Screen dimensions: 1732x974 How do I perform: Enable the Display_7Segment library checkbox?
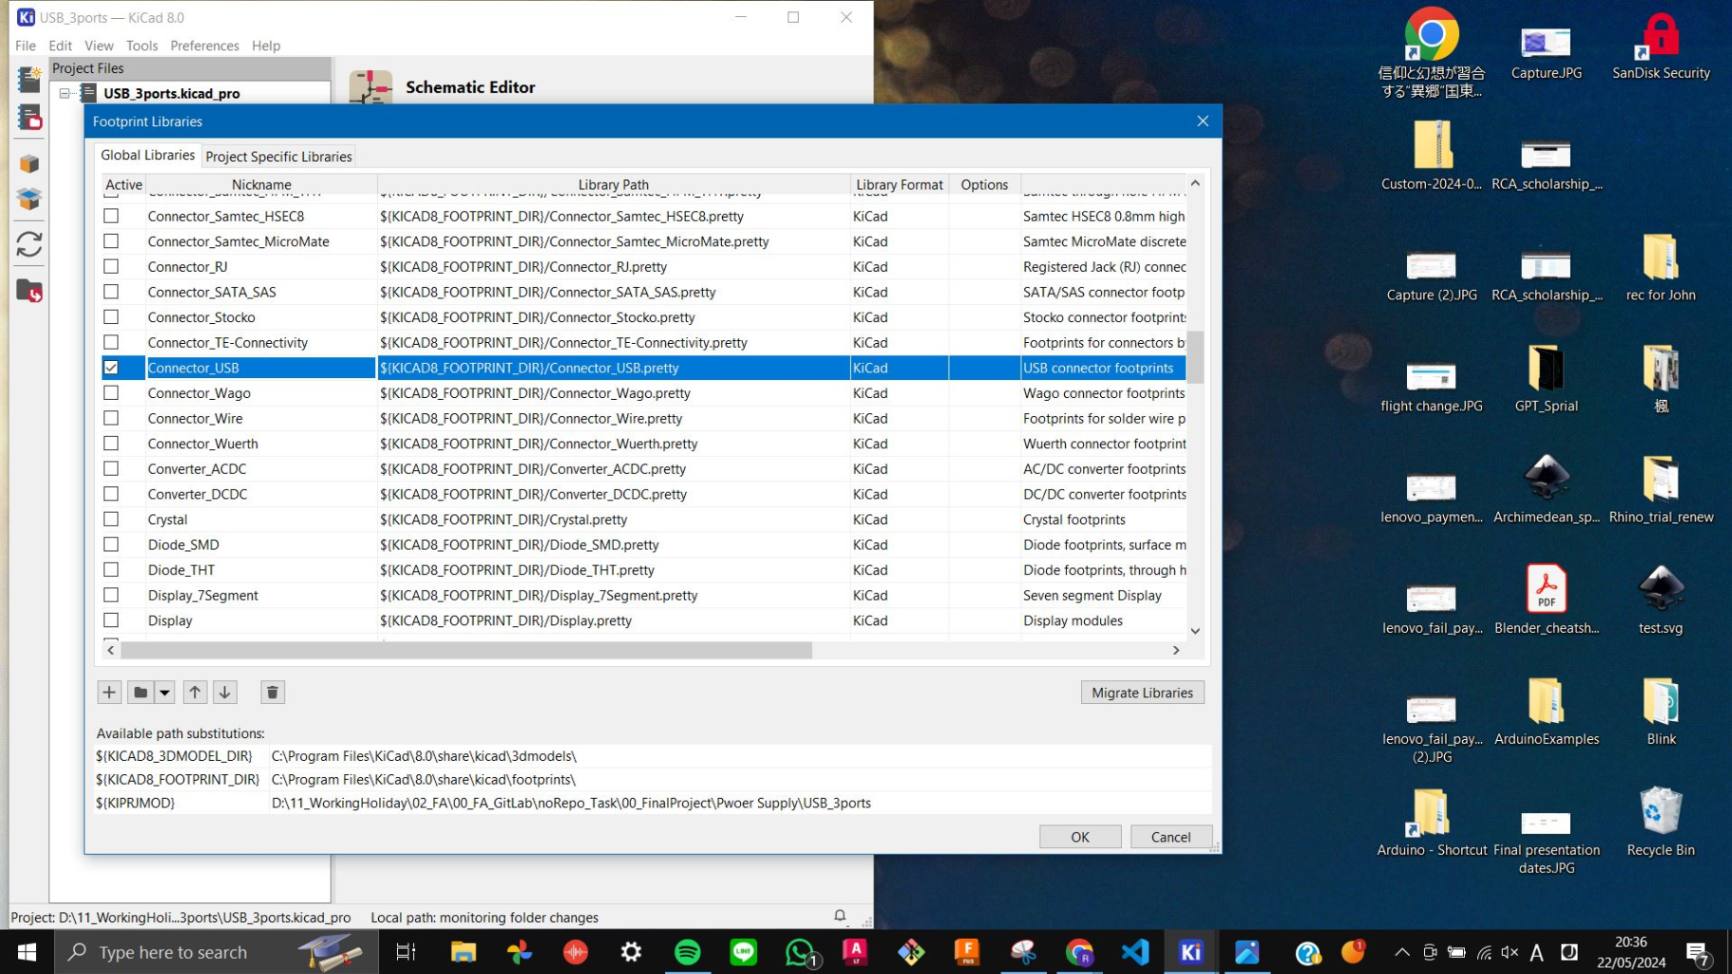point(111,594)
